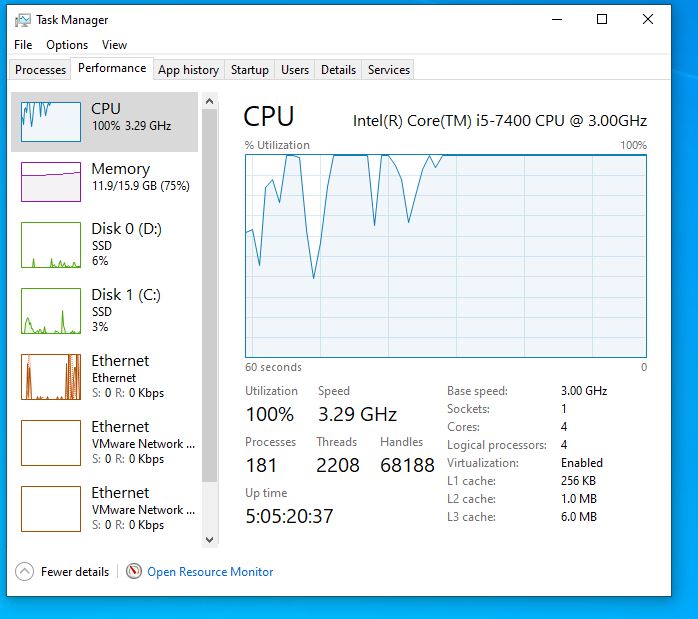698x619 pixels.
Task: Click the CPU utilization graph area
Action: tap(446, 255)
